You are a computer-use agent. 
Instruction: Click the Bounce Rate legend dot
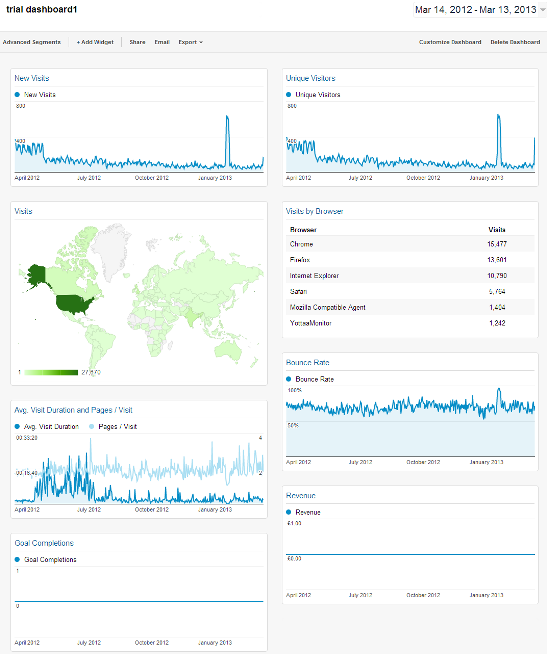[x=288, y=379]
